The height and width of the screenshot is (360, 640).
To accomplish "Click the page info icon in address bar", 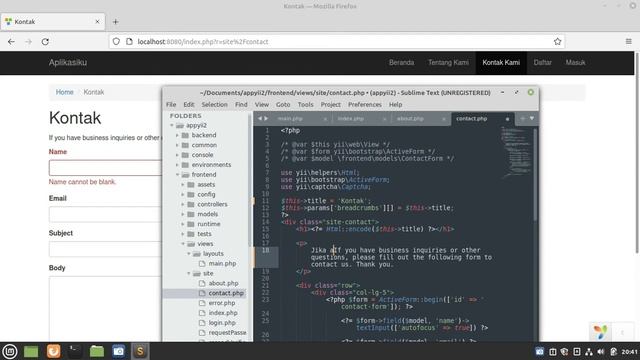I will [x=129, y=42].
